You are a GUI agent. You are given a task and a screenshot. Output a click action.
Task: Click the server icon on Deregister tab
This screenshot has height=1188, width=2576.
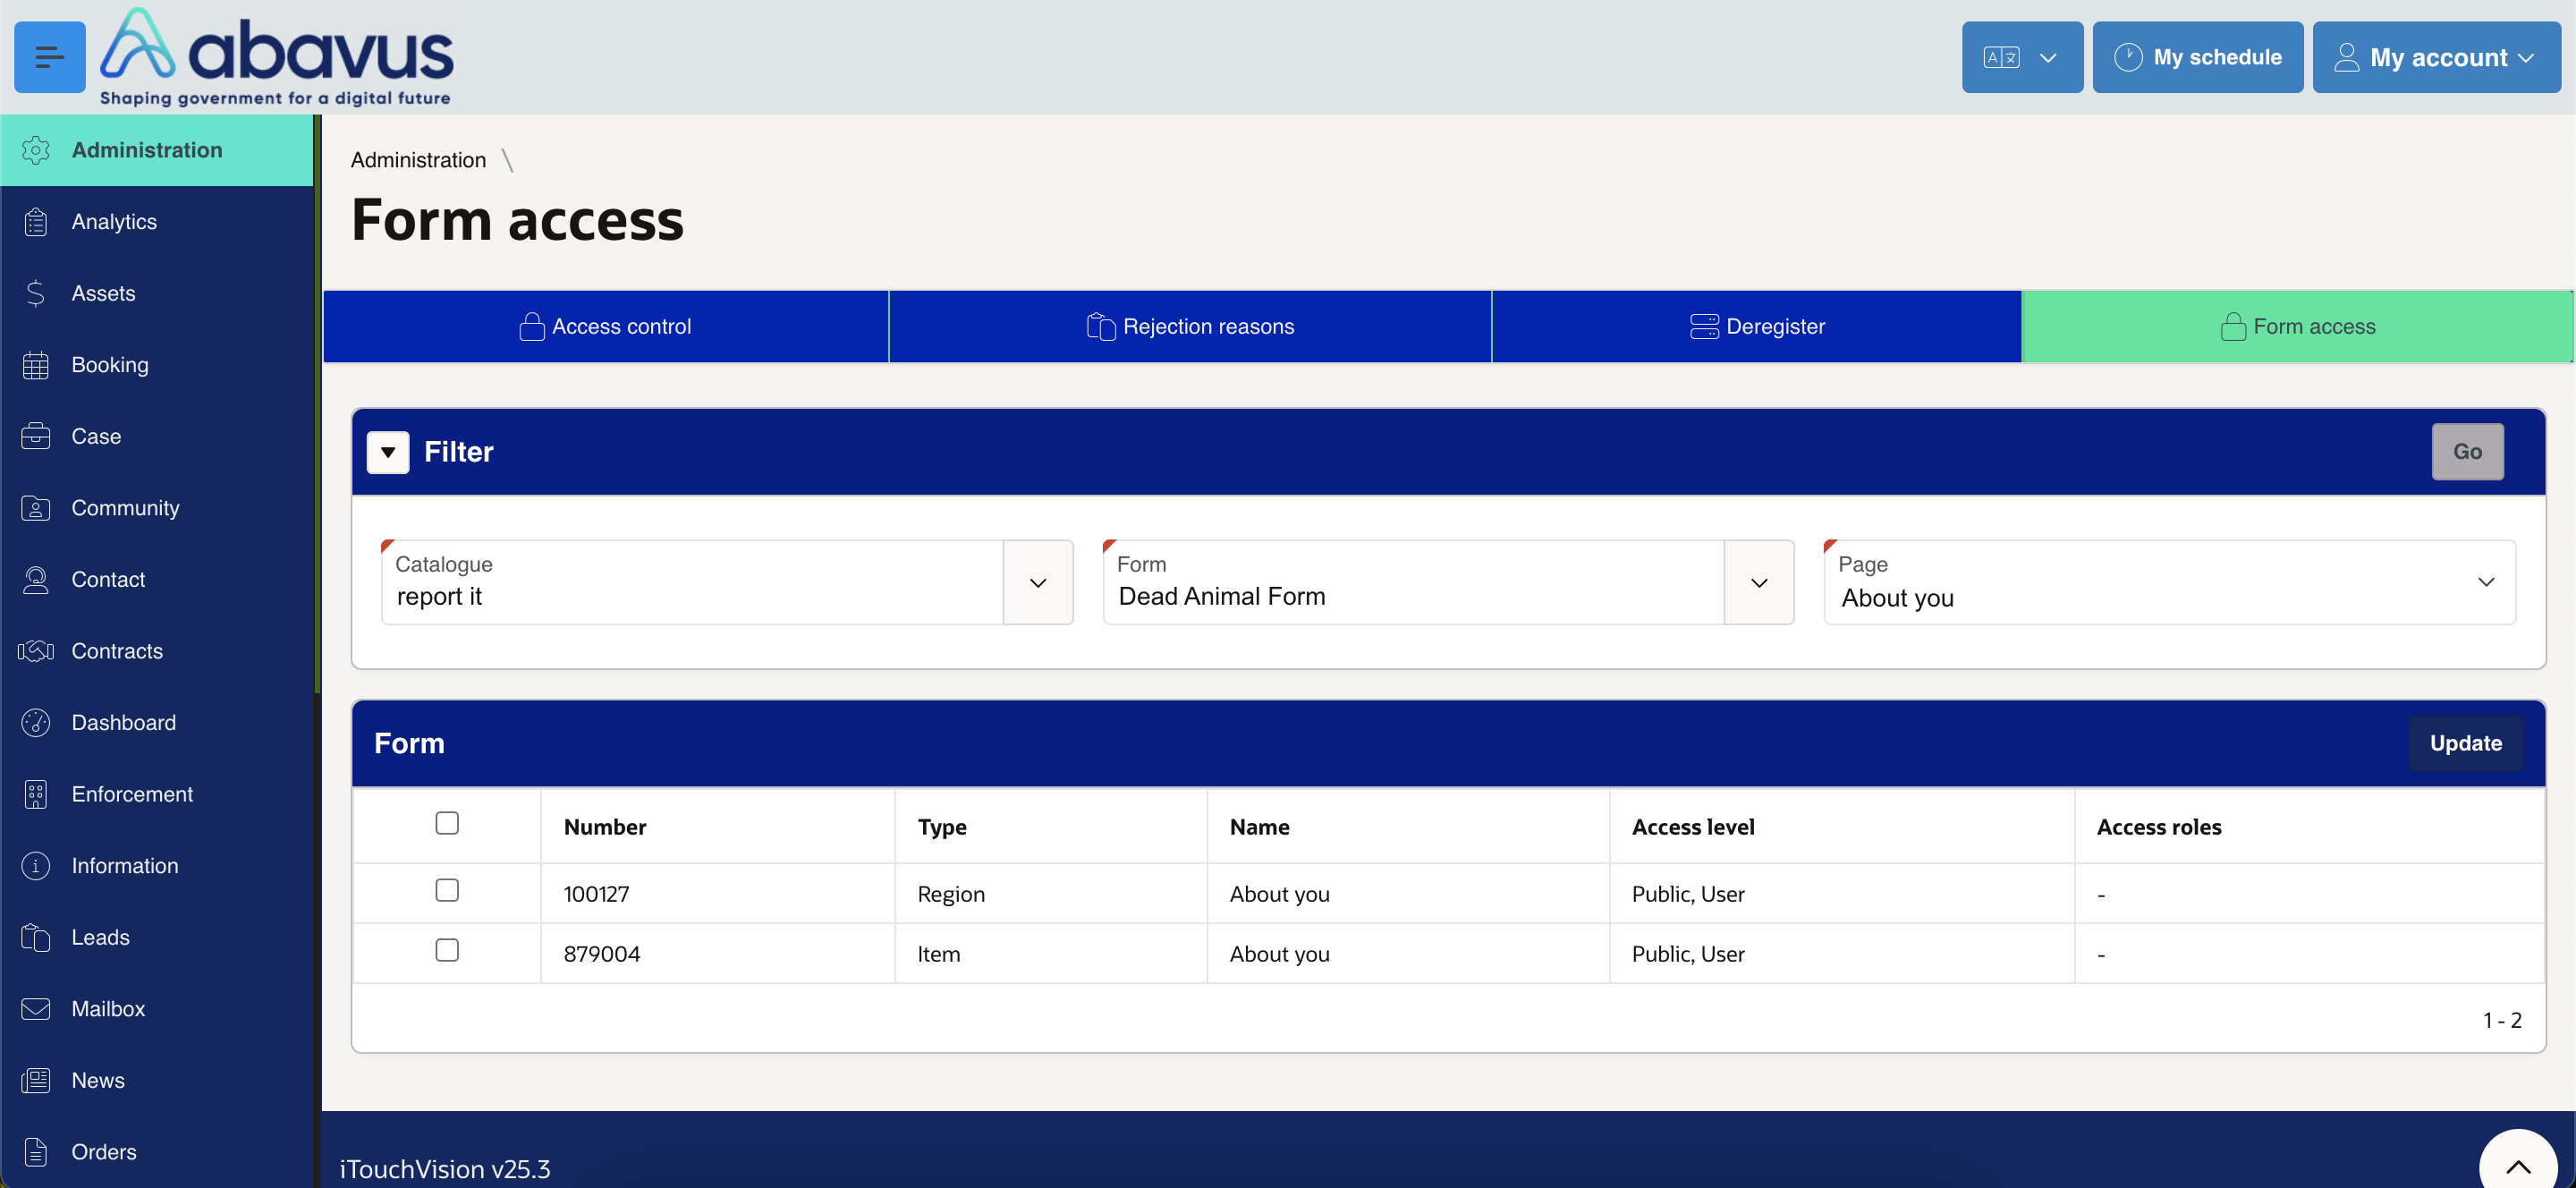coord(1704,326)
